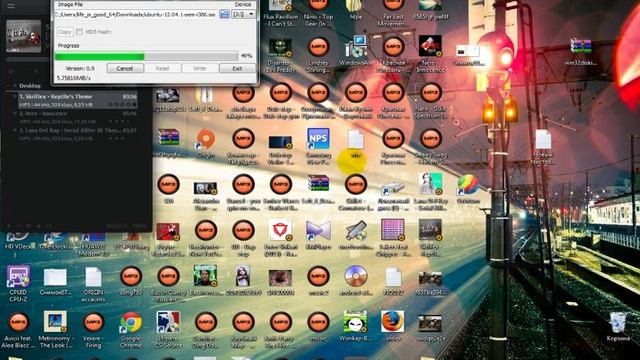Select Vexare - Firing MP3 file

pos(93,330)
